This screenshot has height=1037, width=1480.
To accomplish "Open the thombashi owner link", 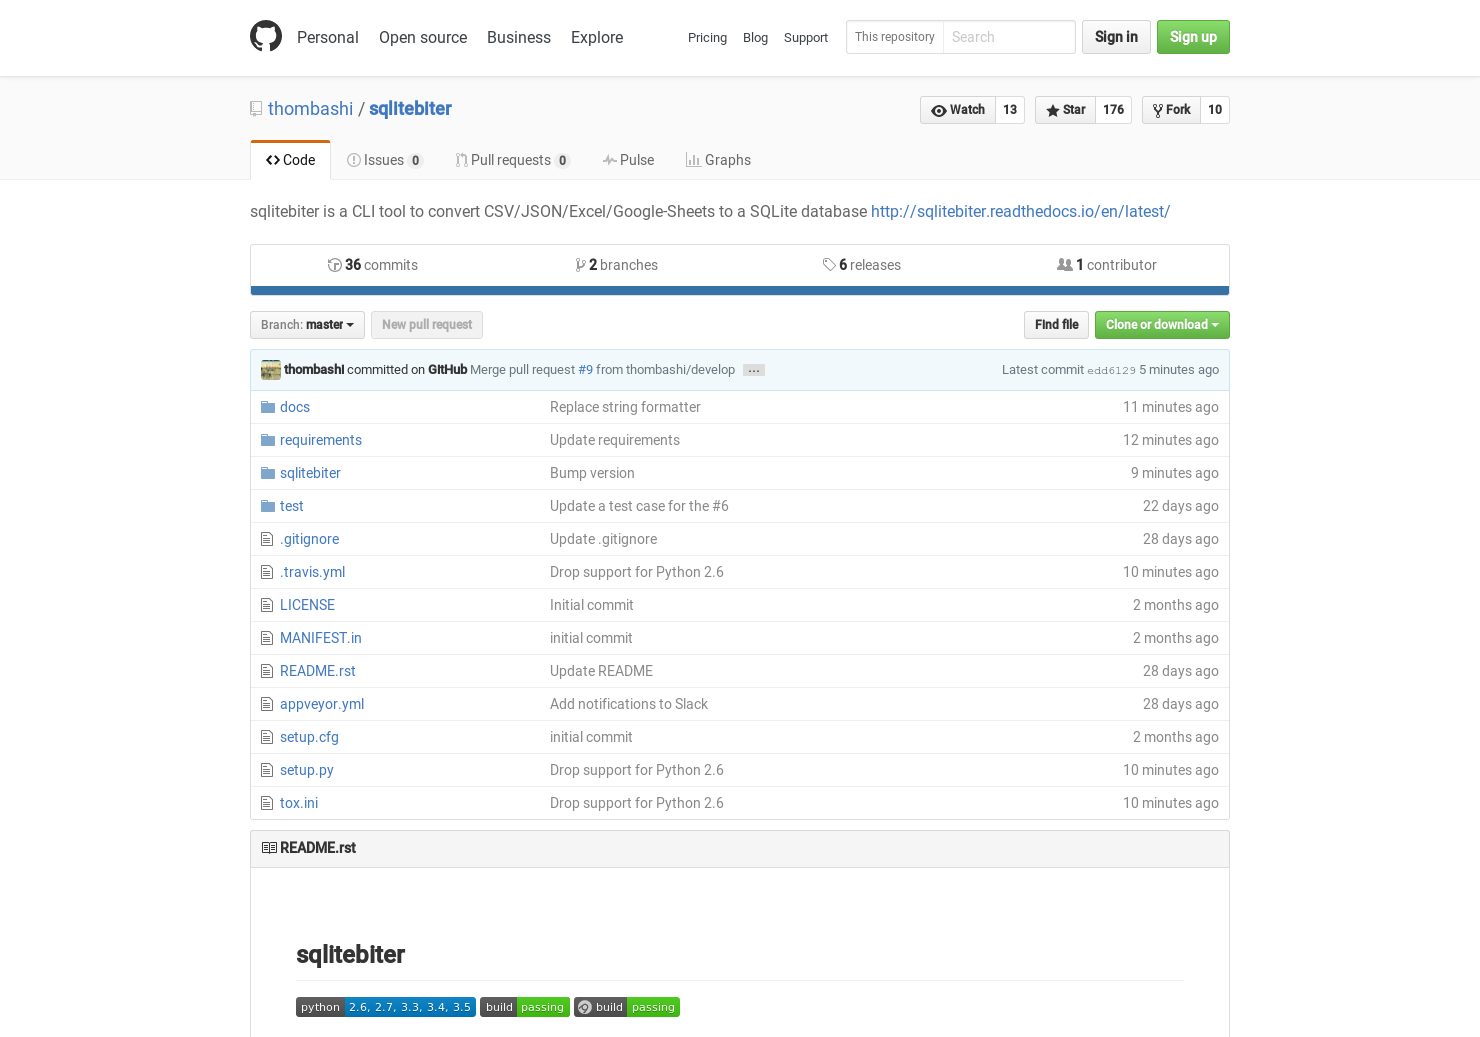I will coord(310,109).
